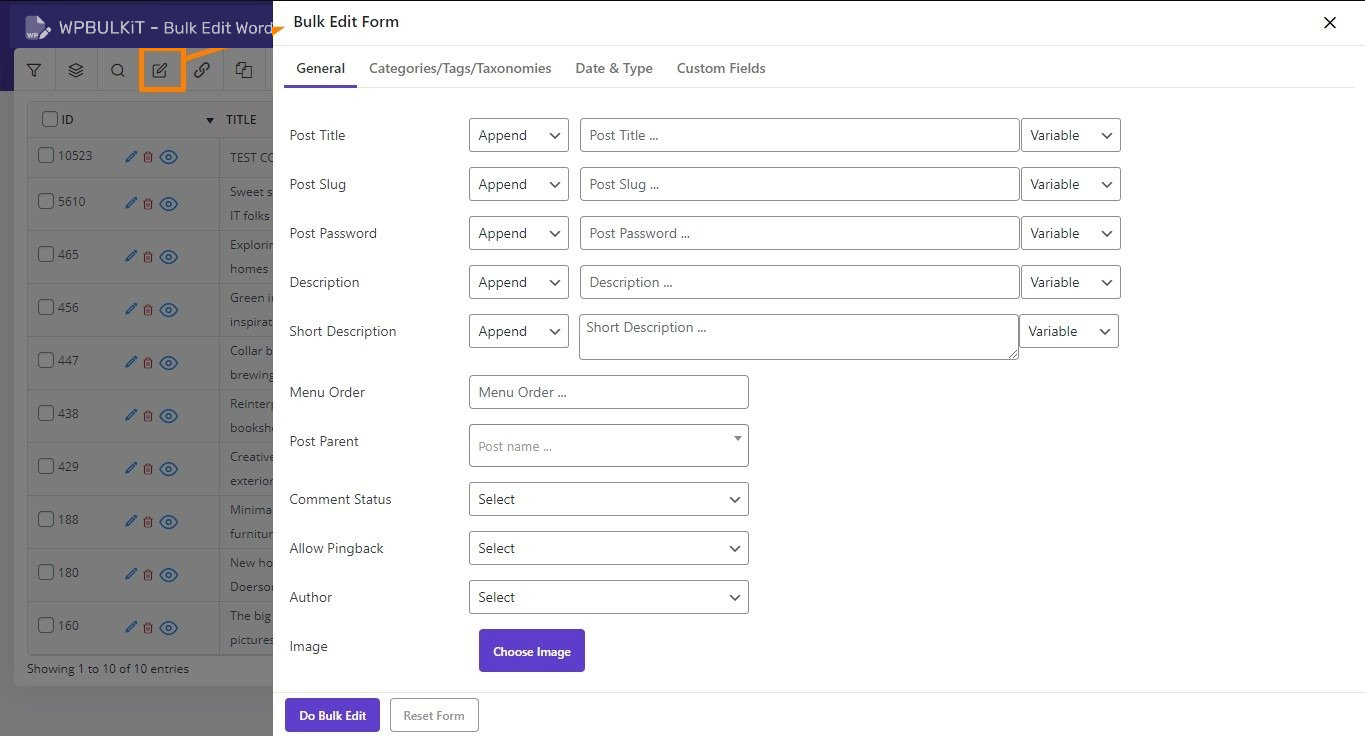The image size is (1365, 736).
Task: View post 465 using eye icon
Action: point(169,257)
